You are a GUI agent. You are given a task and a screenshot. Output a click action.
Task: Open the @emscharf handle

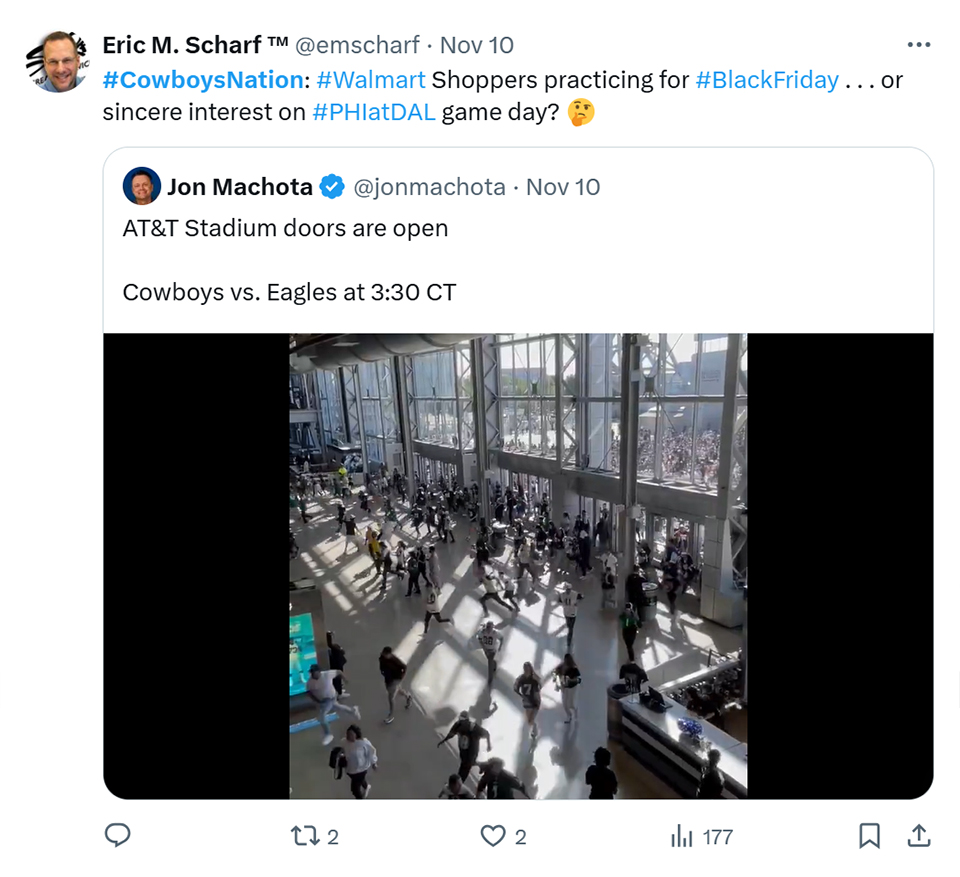coord(358,45)
